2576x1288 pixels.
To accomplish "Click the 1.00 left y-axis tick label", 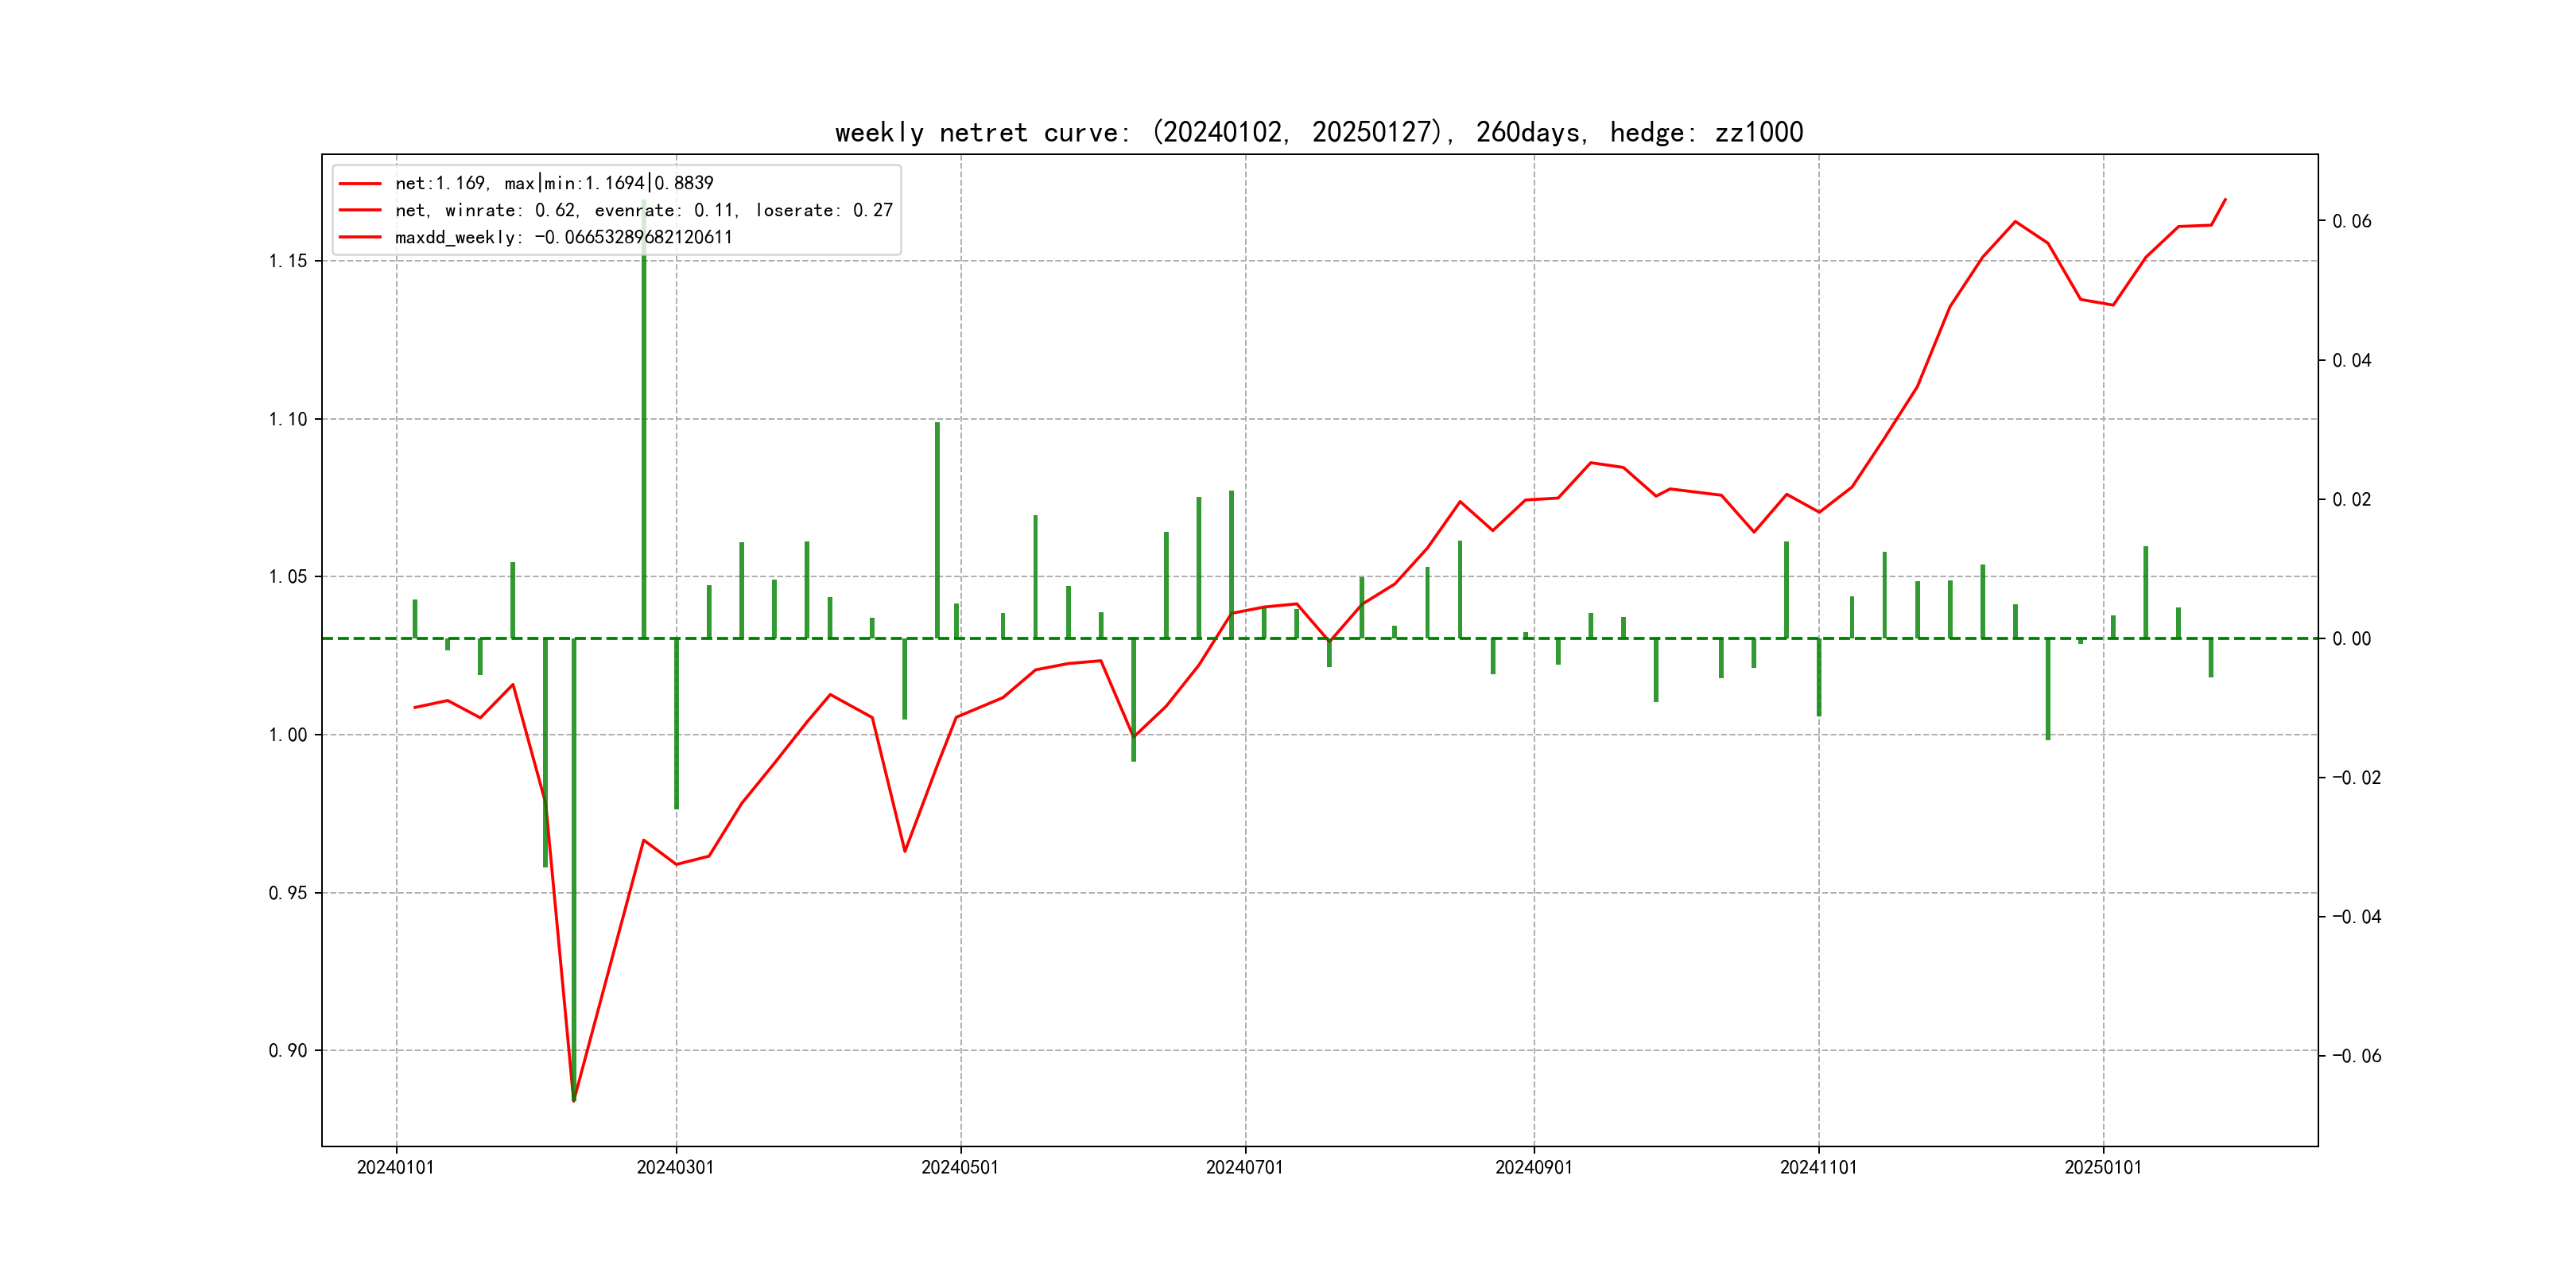I will (288, 735).
